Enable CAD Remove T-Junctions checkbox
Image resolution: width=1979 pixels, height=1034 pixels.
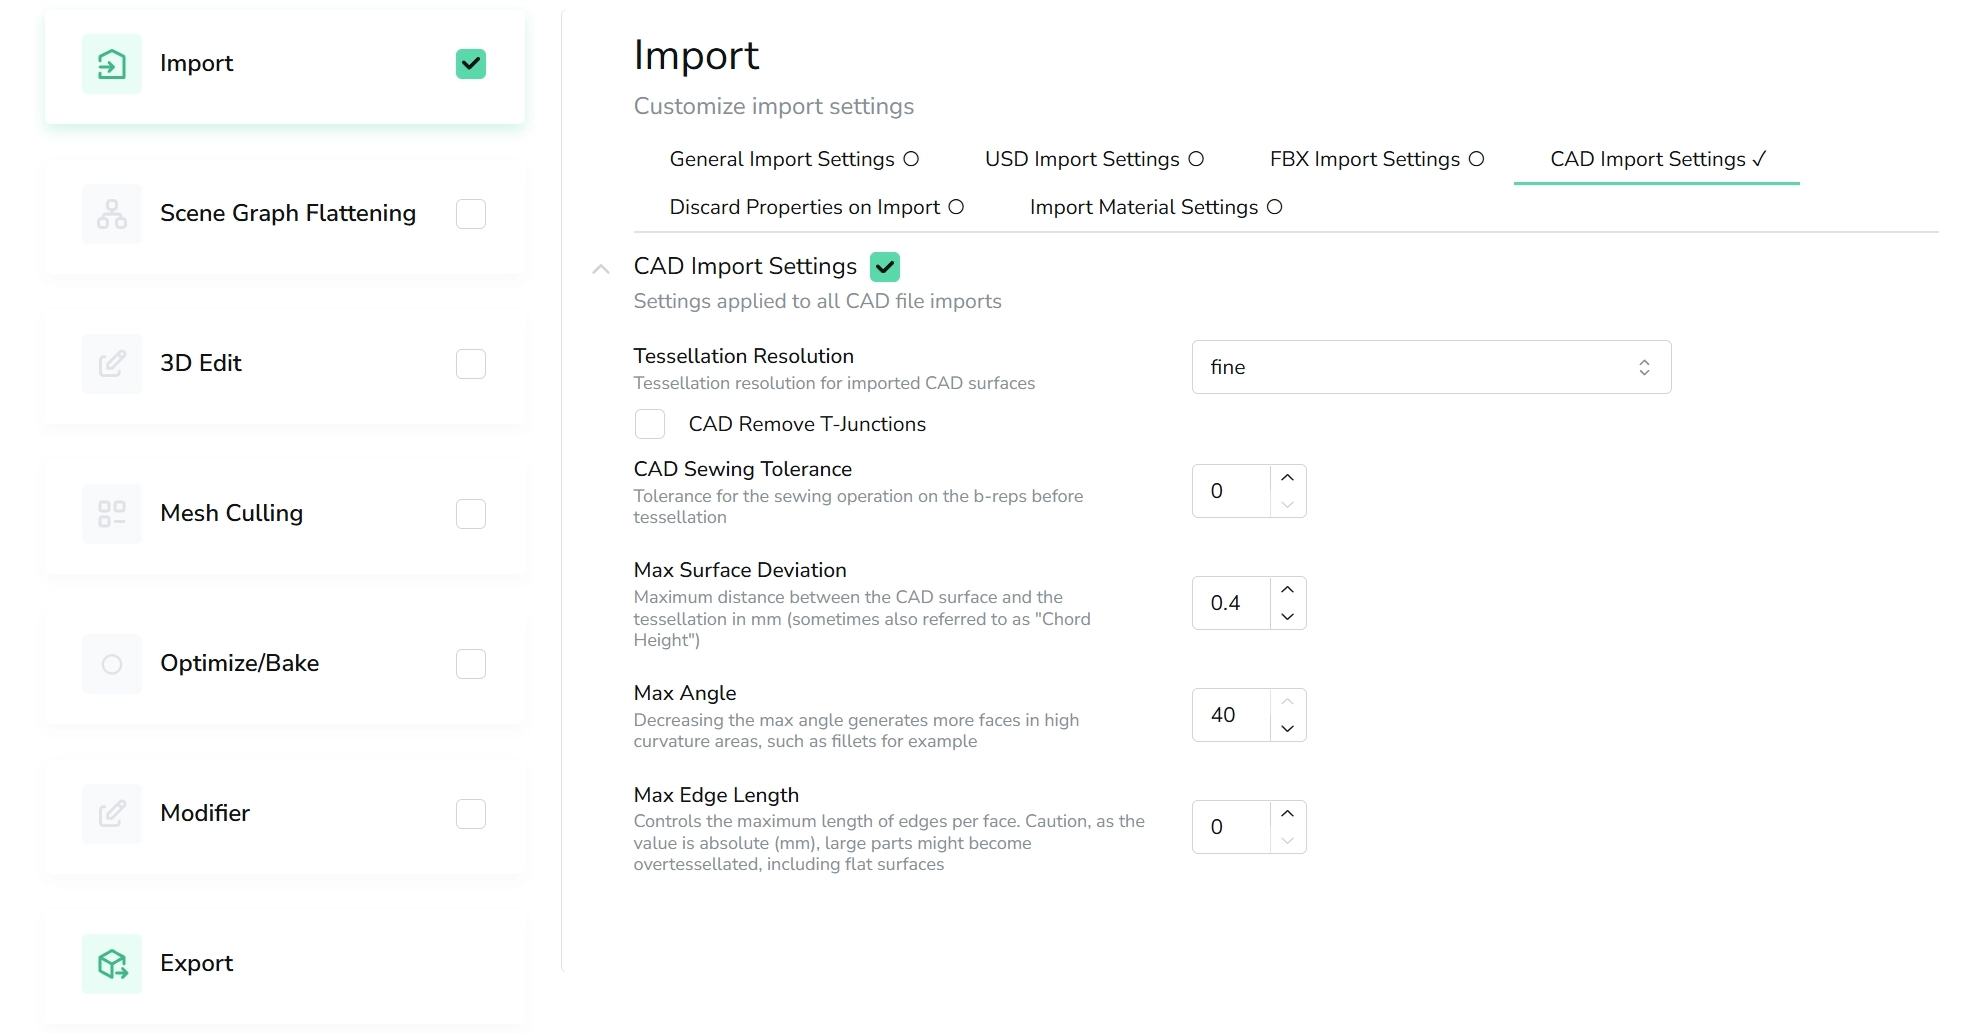point(650,424)
